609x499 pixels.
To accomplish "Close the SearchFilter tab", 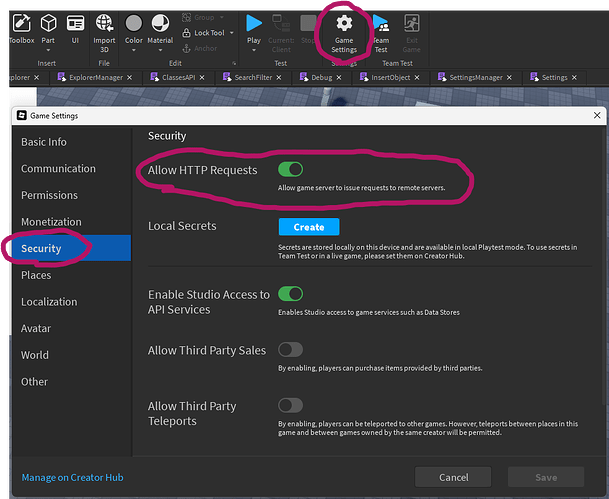I will (x=279, y=78).
